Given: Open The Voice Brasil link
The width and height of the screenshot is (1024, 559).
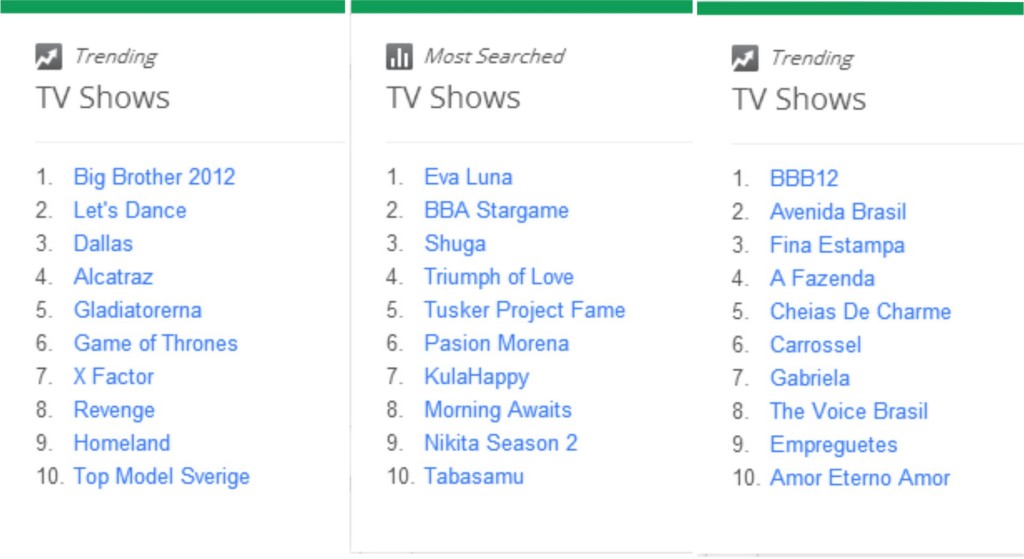Looking at the screenshot, I should point(848,411).
